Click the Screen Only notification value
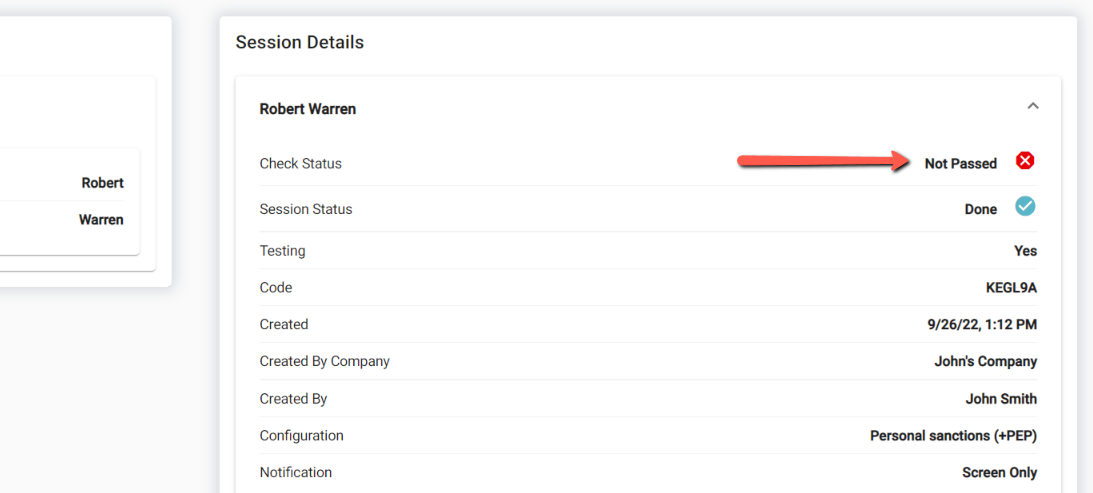This screenshot has width=1093, height=493. coord(999,473)
